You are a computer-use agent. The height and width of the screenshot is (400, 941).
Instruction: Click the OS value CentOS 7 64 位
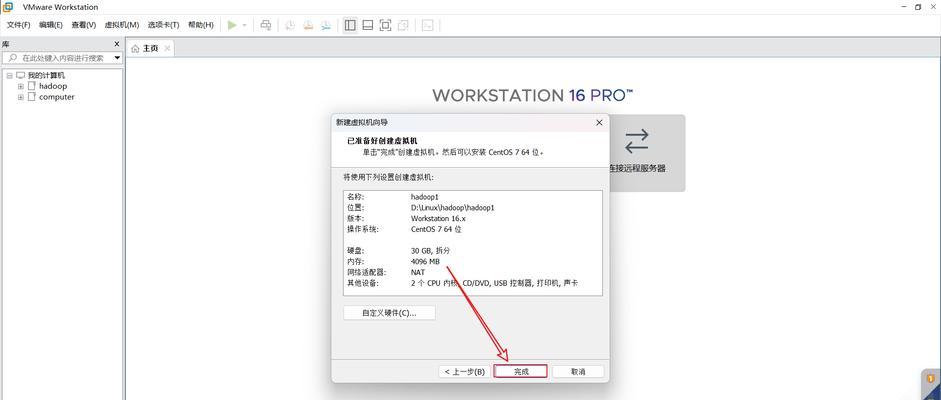click(x=436, y=229)
